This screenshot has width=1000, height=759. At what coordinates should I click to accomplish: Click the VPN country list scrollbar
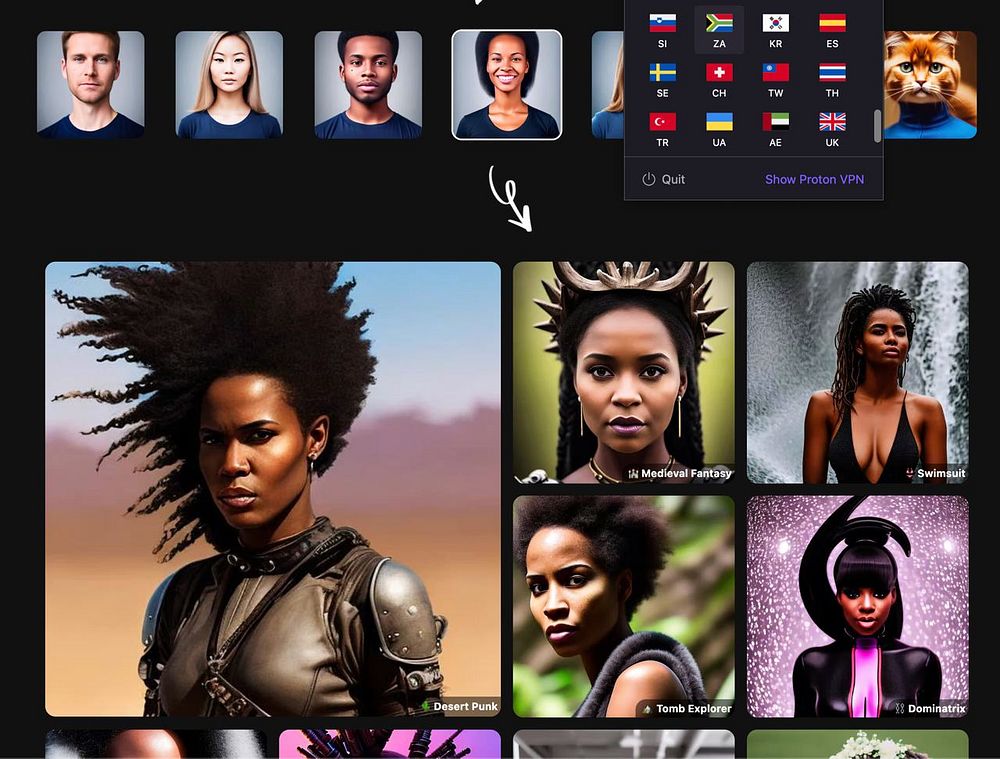point(878,126)
